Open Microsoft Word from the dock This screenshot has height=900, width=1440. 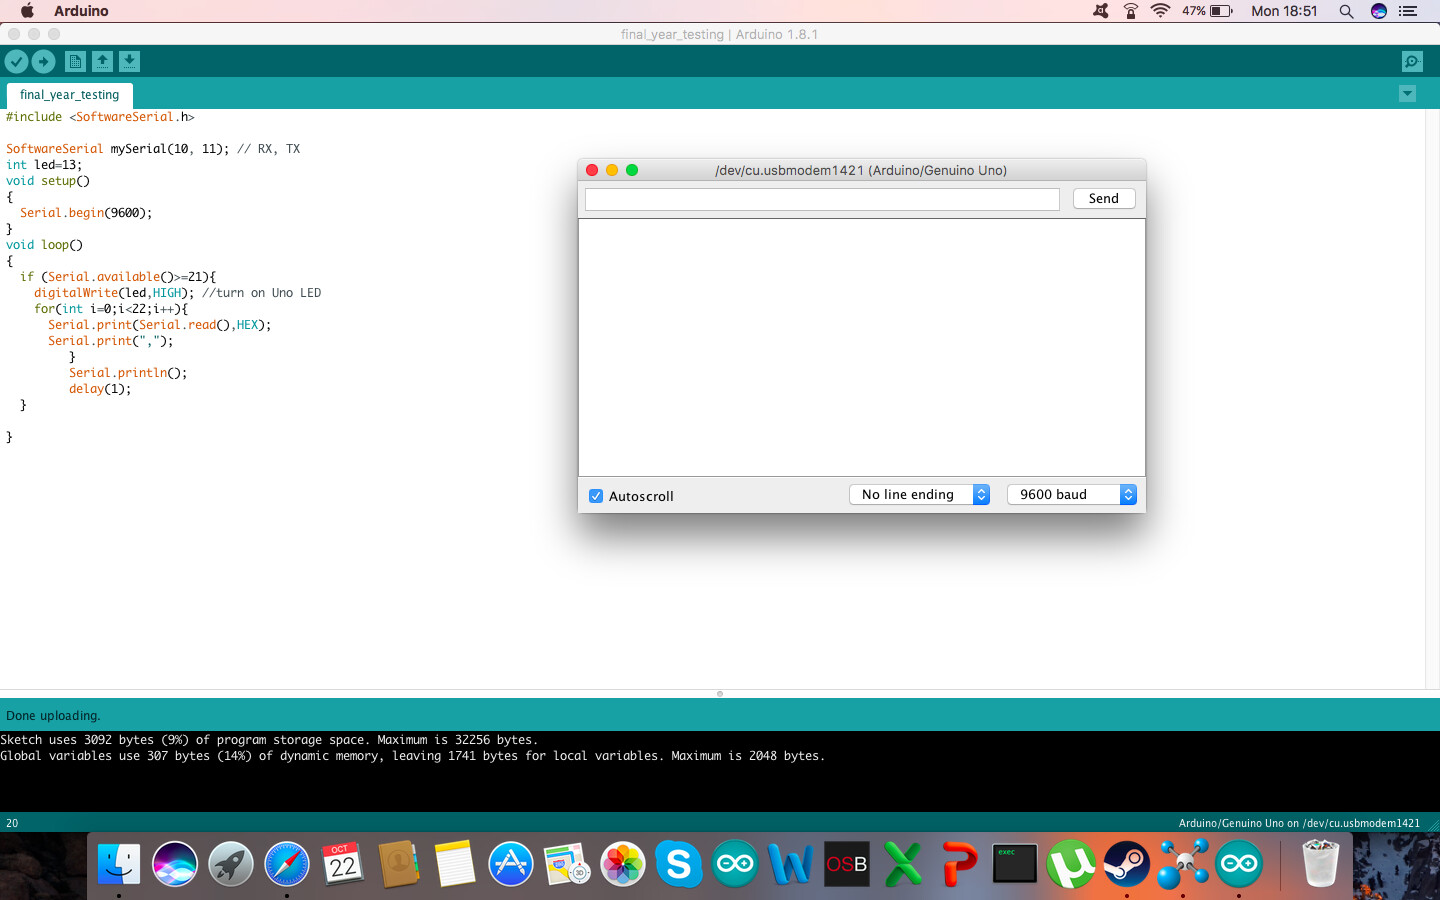[791, 864]
